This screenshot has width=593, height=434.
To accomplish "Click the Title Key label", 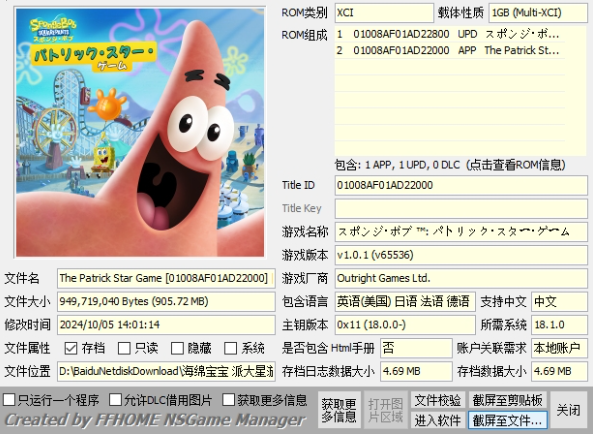I will click(x=301, y=208).
